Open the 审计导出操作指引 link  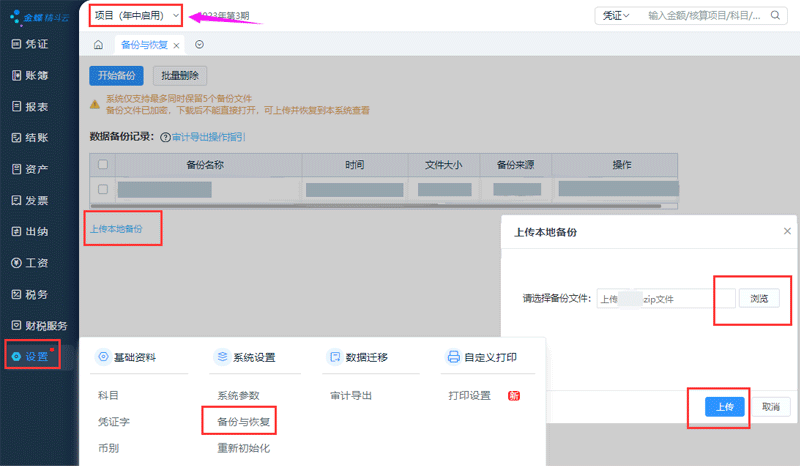click(x=209, y=137)
